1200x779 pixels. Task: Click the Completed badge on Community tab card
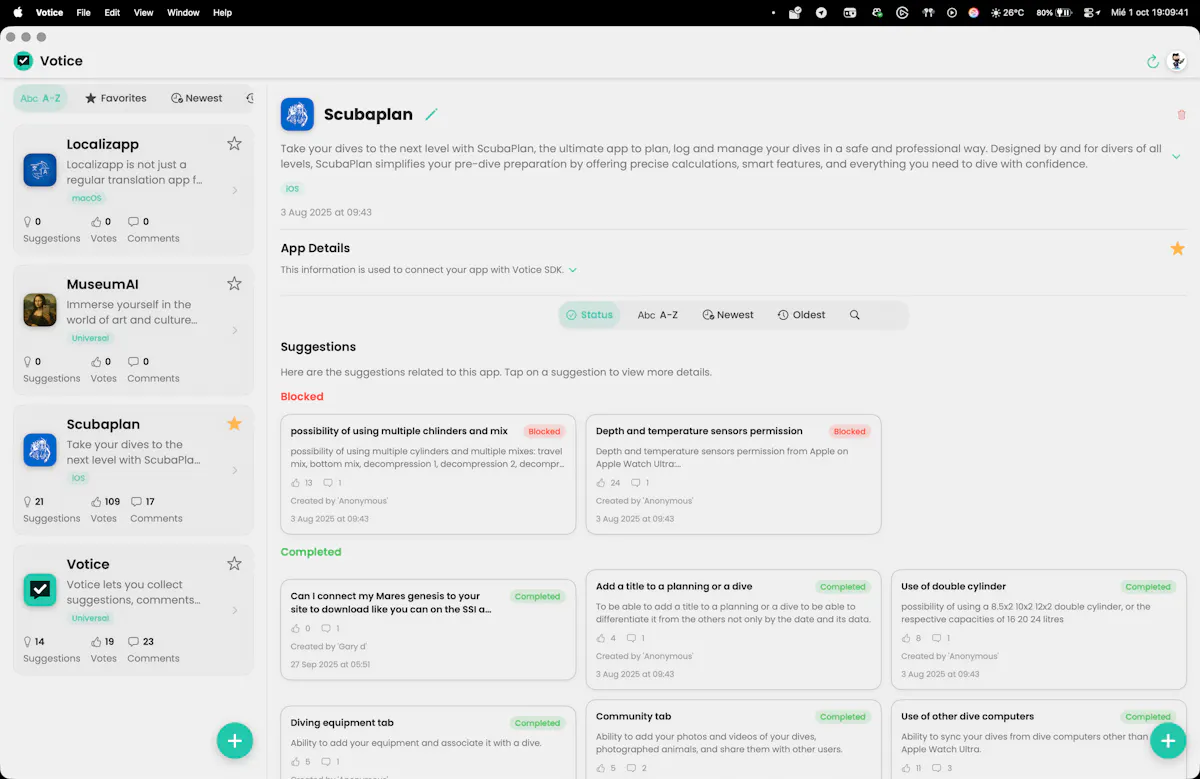843,717
